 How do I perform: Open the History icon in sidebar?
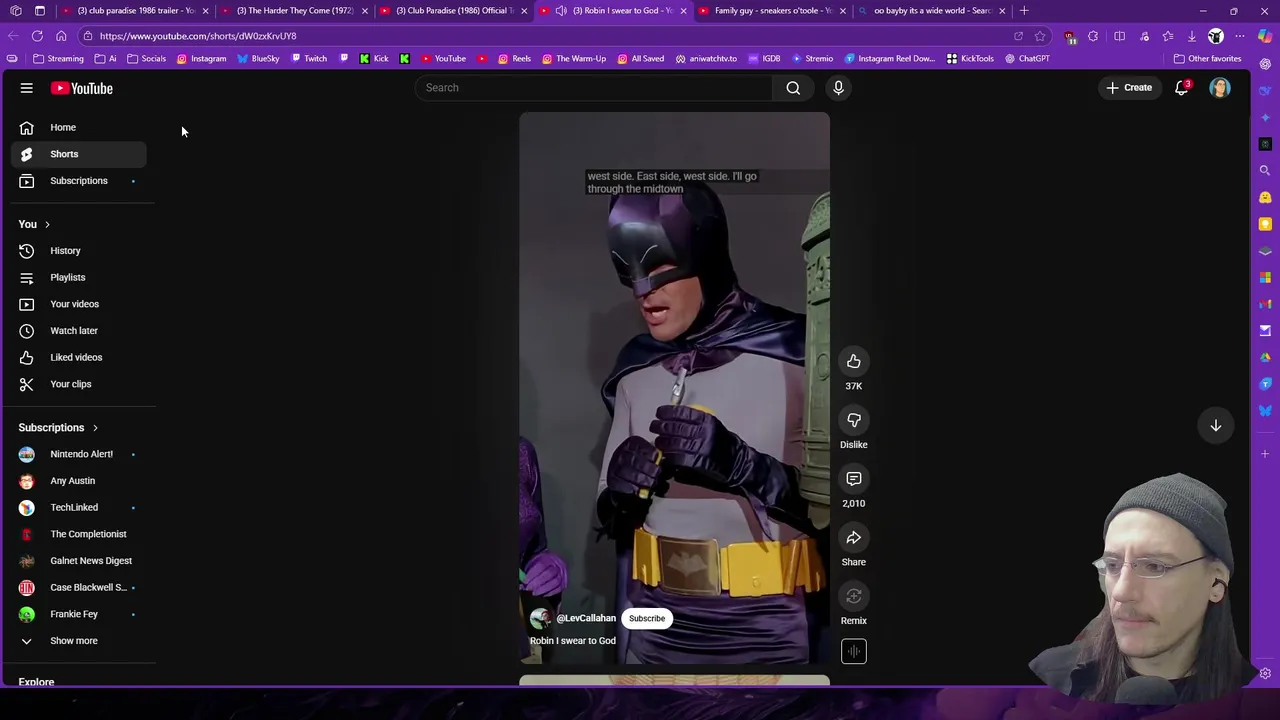point(27,251)
